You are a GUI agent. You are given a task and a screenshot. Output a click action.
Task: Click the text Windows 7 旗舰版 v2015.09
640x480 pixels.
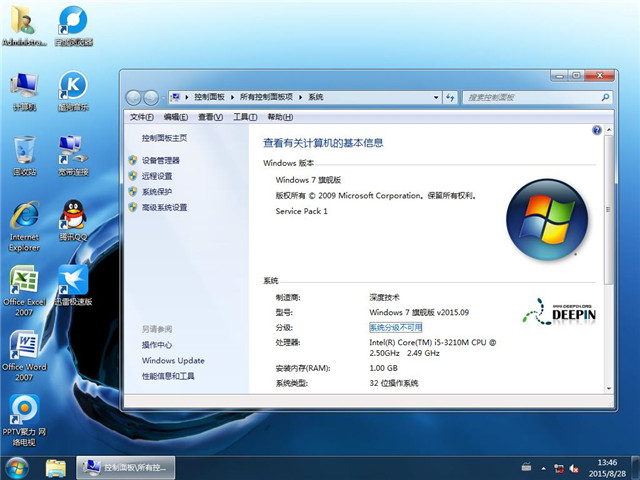(x=419, y=312)
